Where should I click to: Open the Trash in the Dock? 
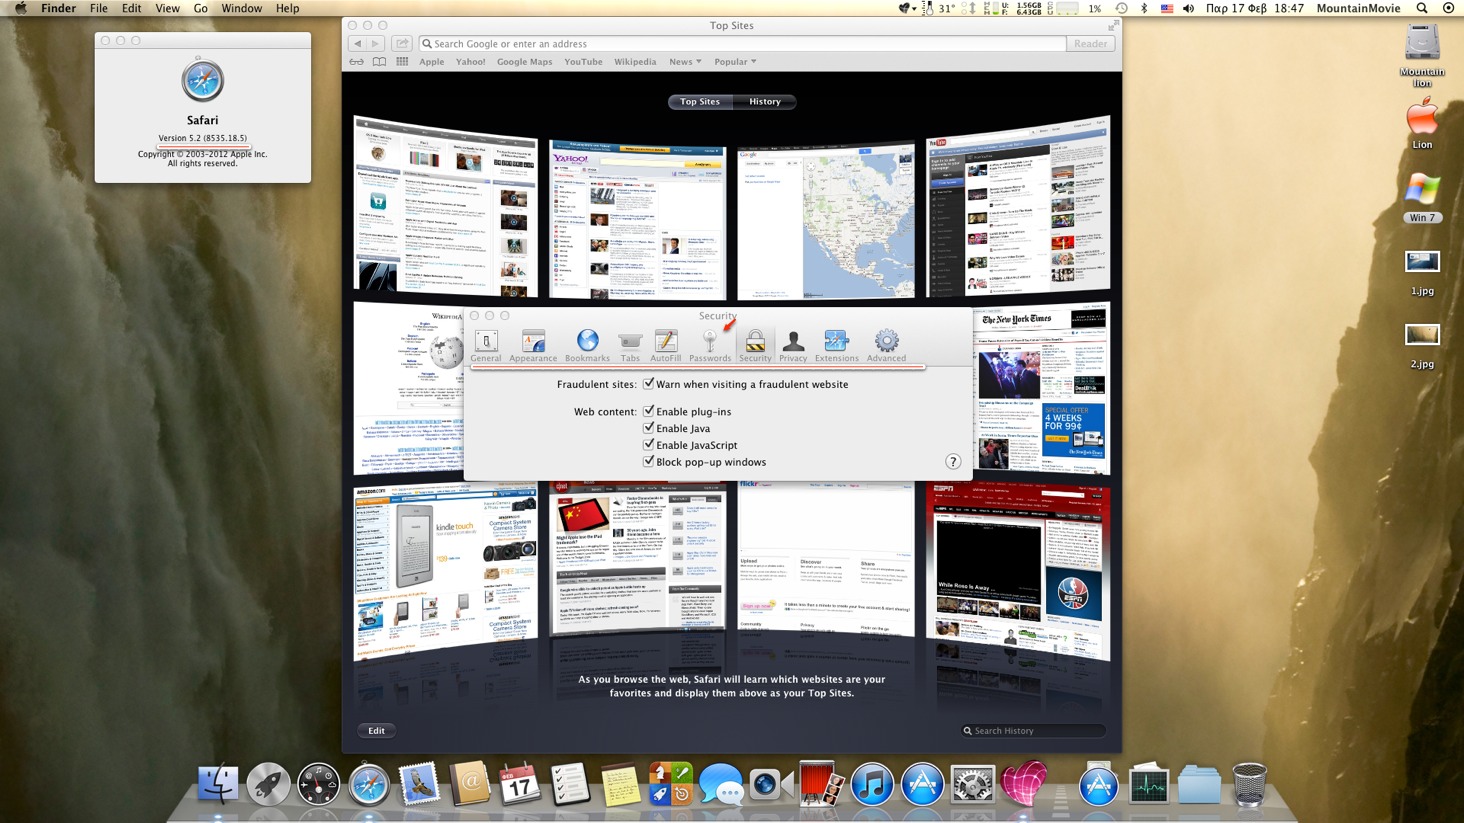point(1249,784)
